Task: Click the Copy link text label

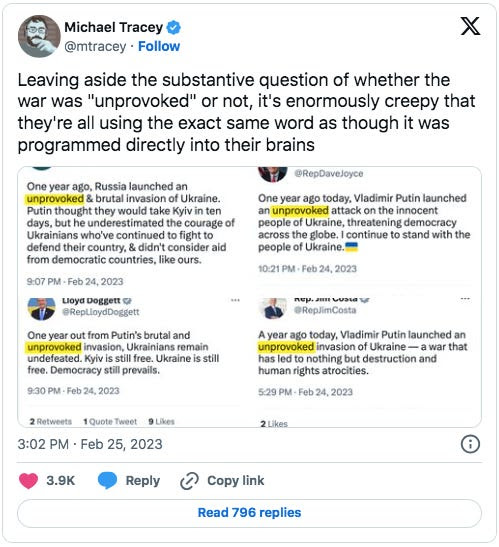Action: pyautogui.click(x=236, y=480)
